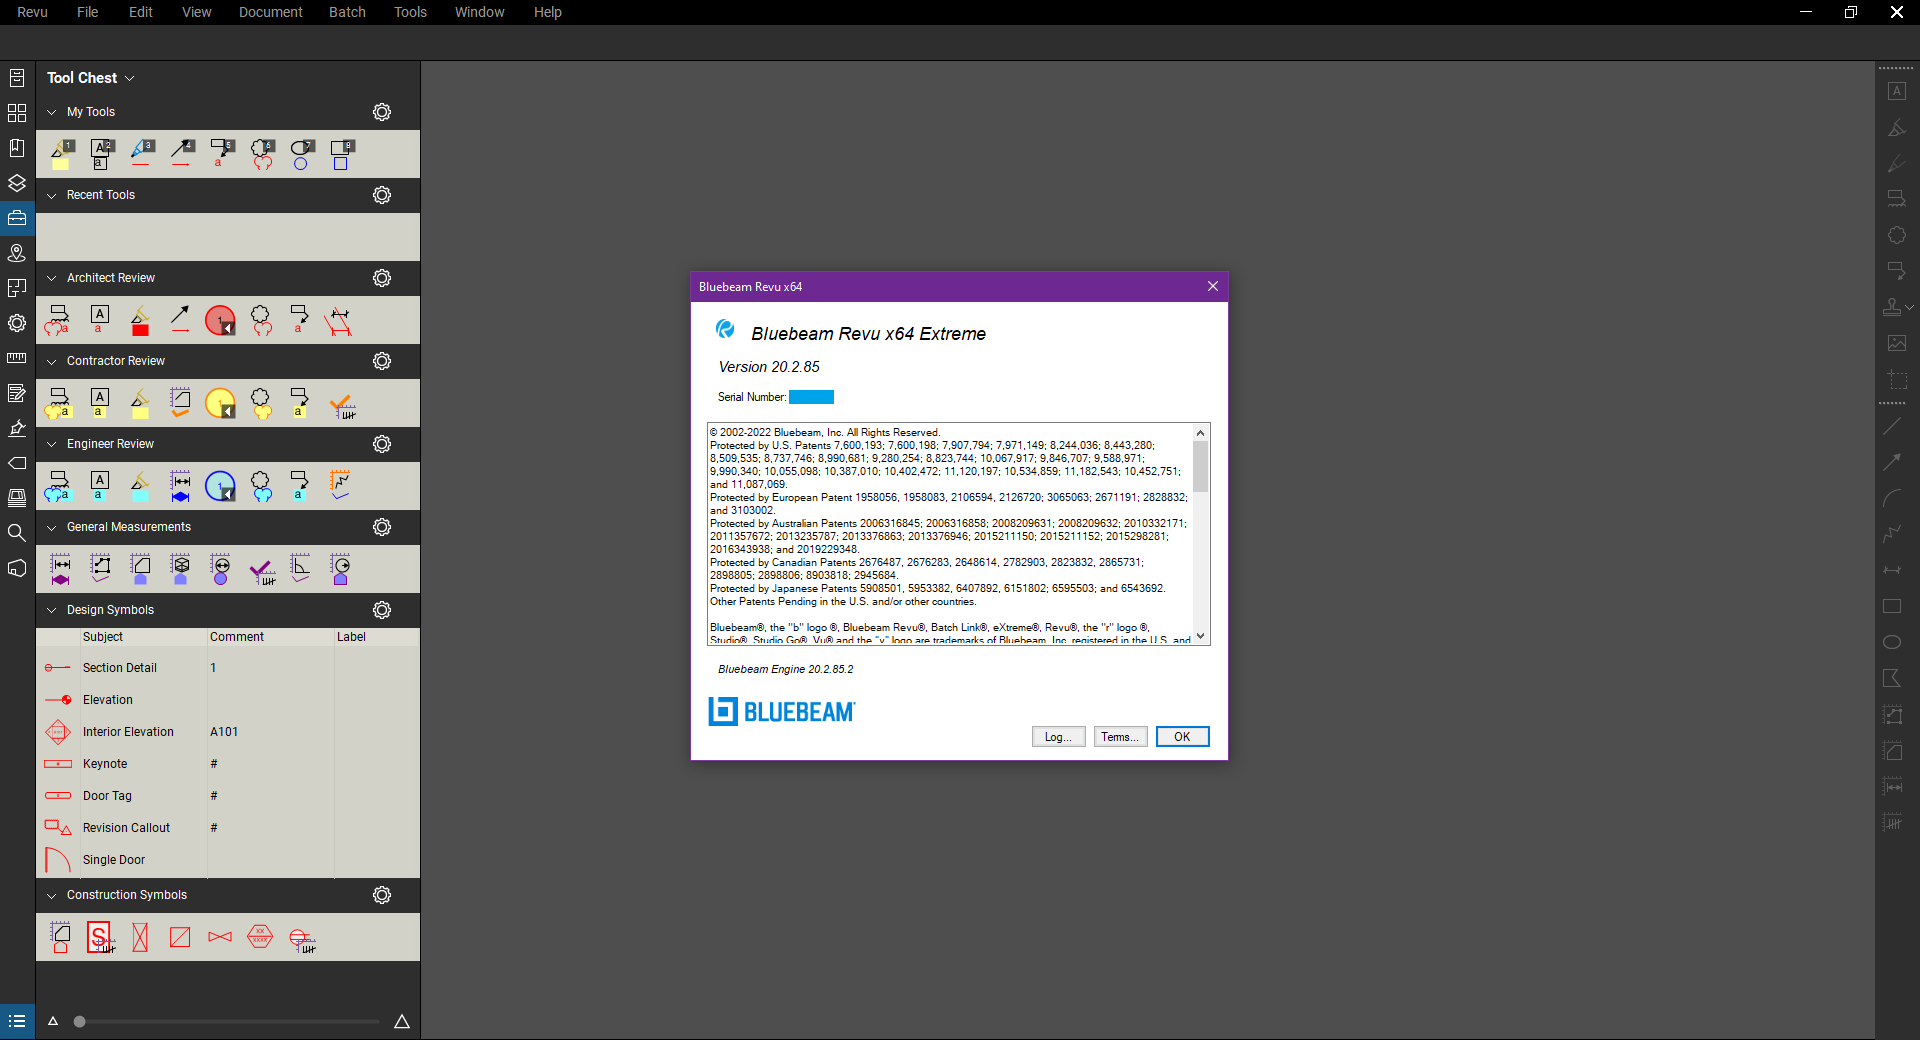The image size is (1920, 1040).
Task: Click the Terms... button
Action: tap(1120, 737)
